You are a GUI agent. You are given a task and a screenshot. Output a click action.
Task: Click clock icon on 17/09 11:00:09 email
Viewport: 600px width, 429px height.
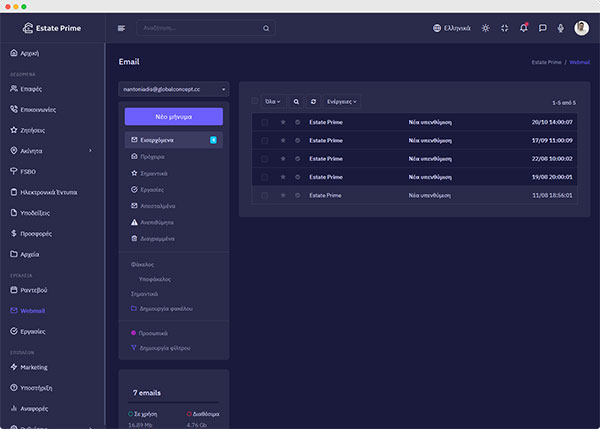297,140
